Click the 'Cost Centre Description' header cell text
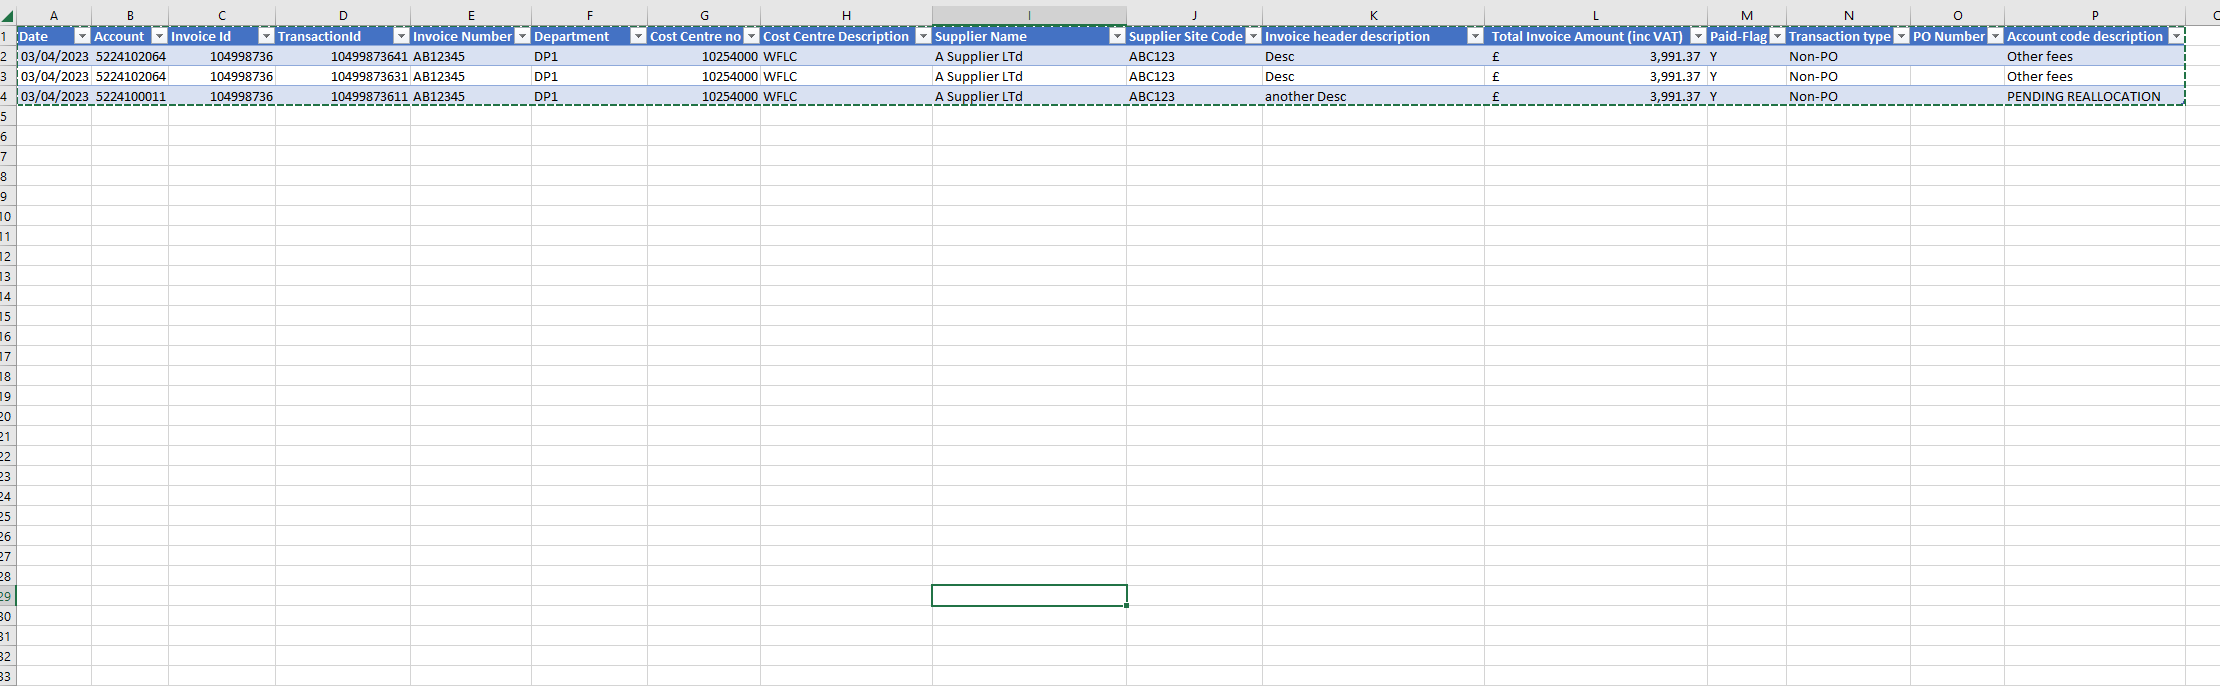Image resolution: width=2220 pixels, height=686 pixels. pos(836,36)
